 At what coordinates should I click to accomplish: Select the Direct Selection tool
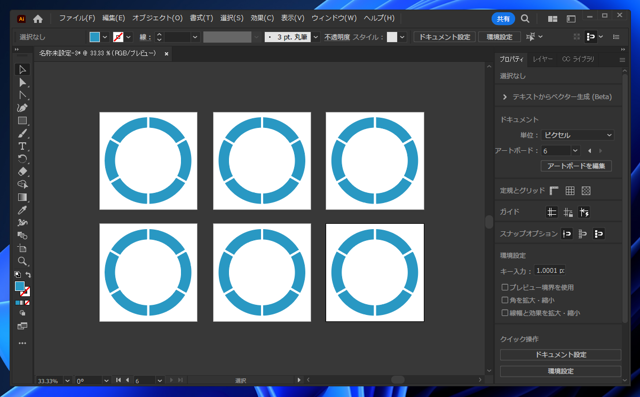22,82
